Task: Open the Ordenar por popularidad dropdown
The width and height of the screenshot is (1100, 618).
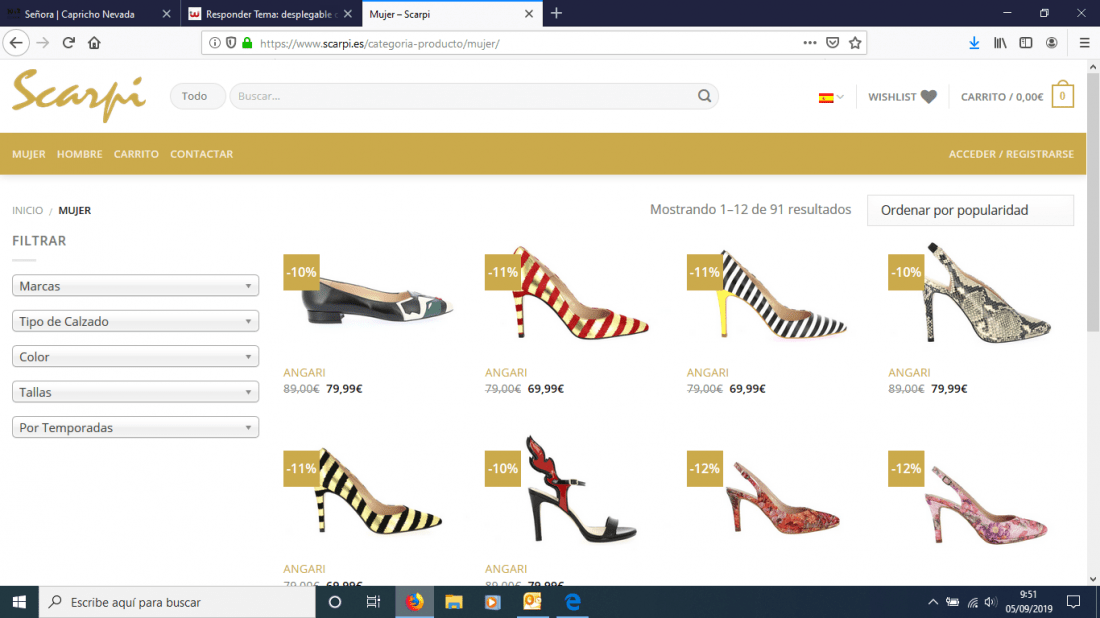Action: (970, 210)
